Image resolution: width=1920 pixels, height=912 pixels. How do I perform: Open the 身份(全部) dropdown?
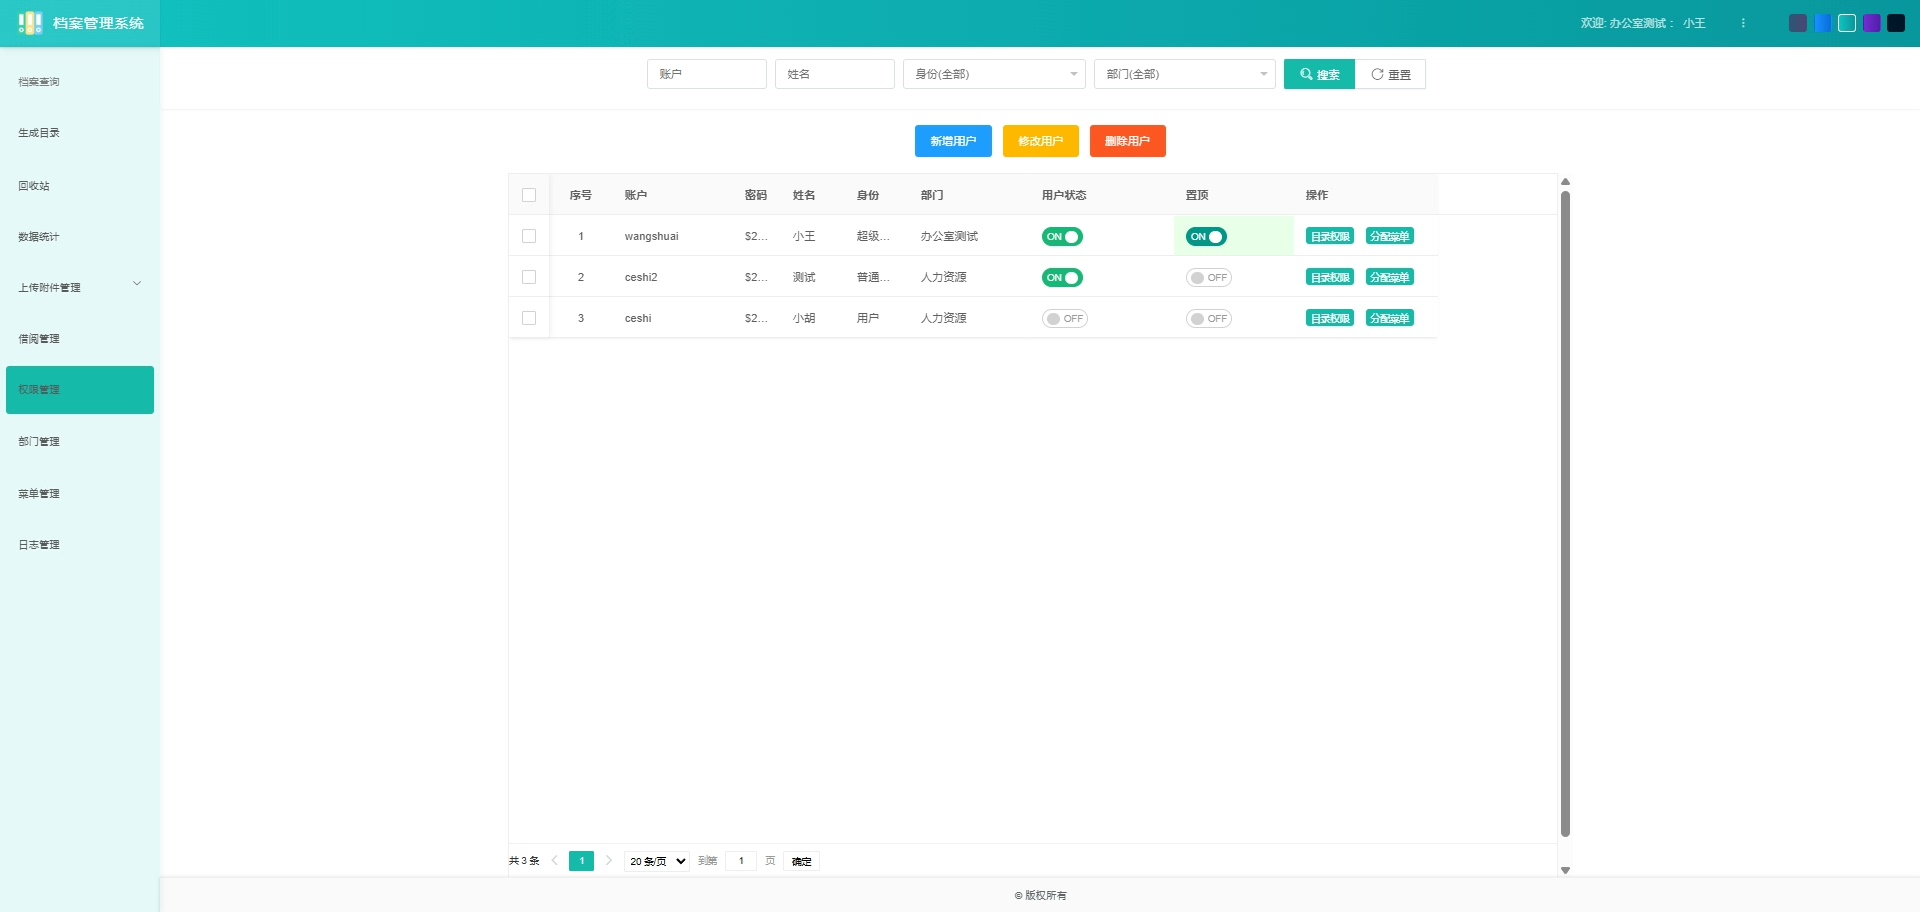coord(994,74)
